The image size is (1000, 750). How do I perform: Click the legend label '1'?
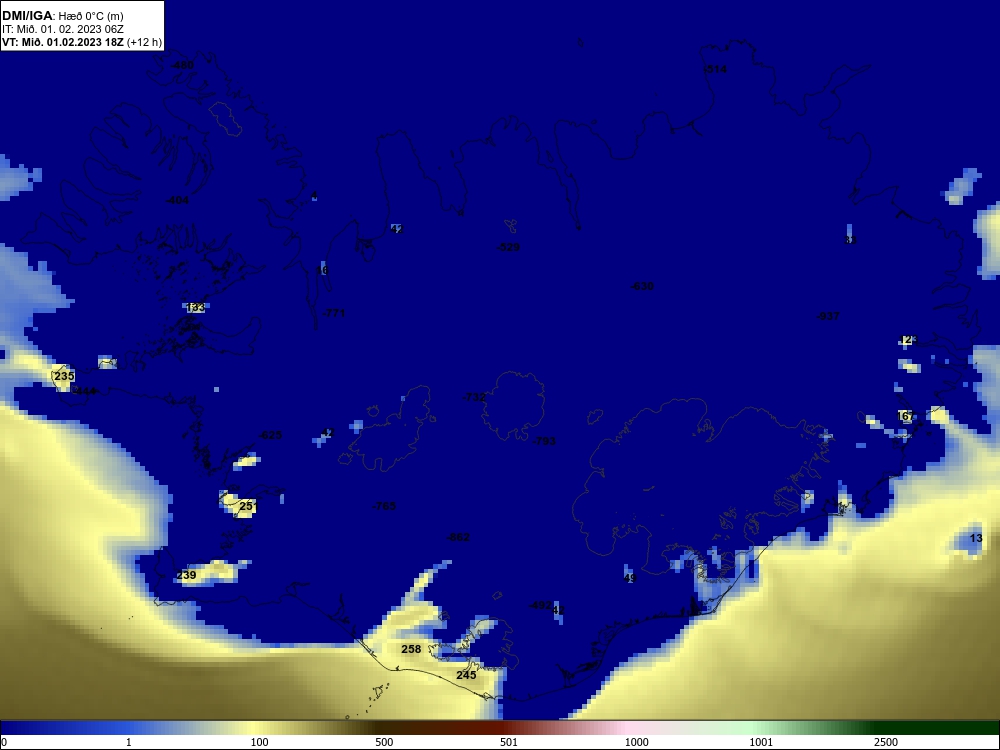tap(129, 742)
